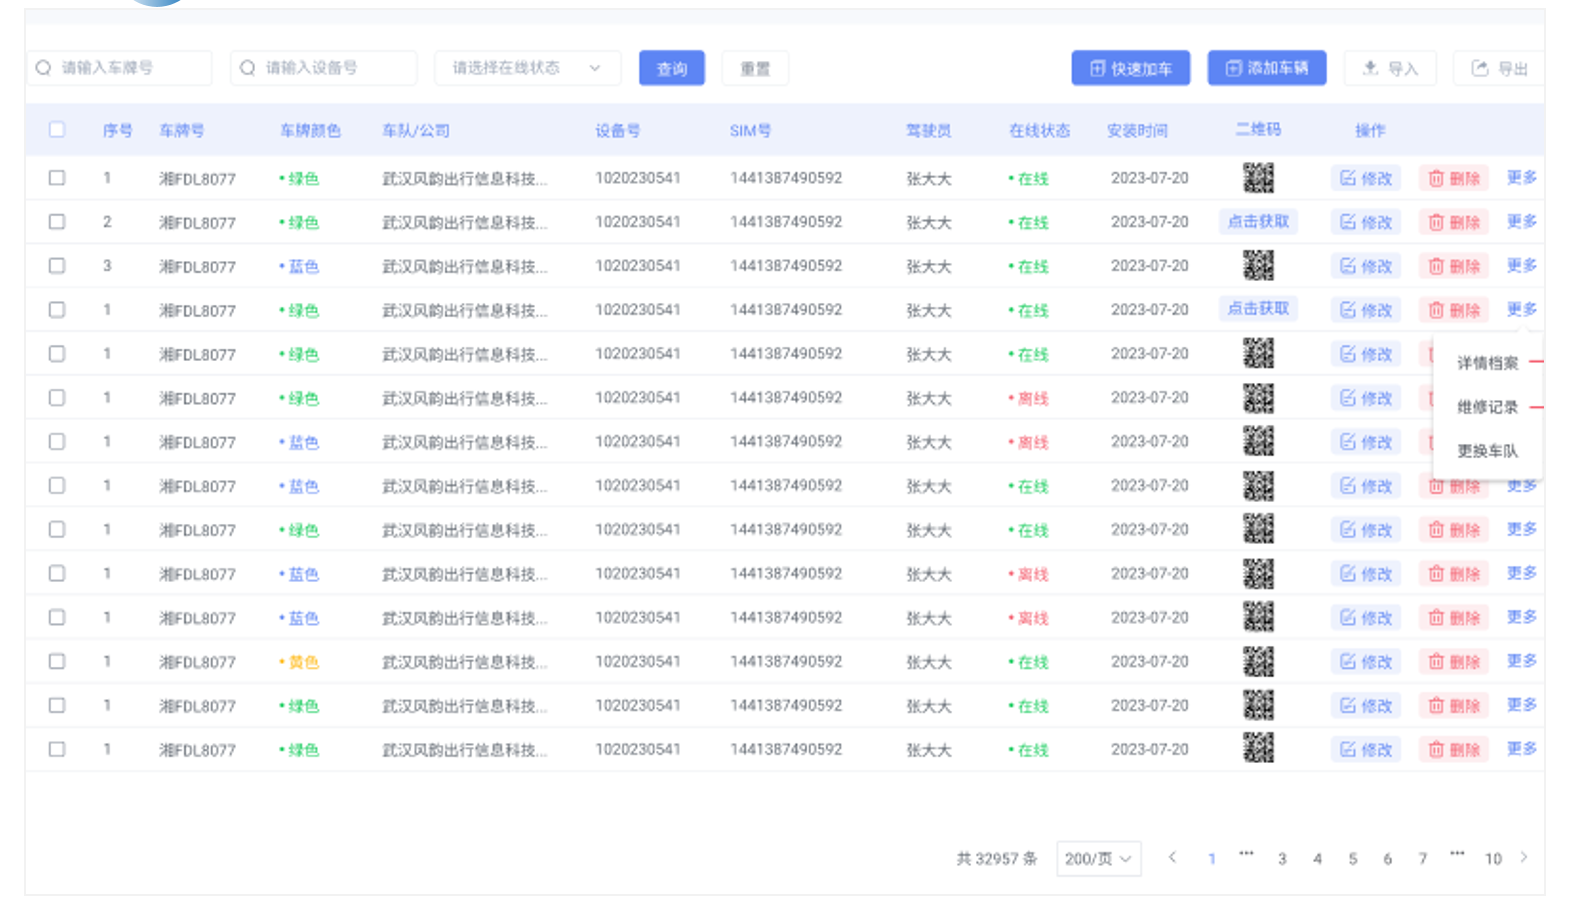Image resolution: width=1587 pixels, height=905 pixels.
Task: Jump to page 7 in pagination
Action: [x=1422, y=859]
